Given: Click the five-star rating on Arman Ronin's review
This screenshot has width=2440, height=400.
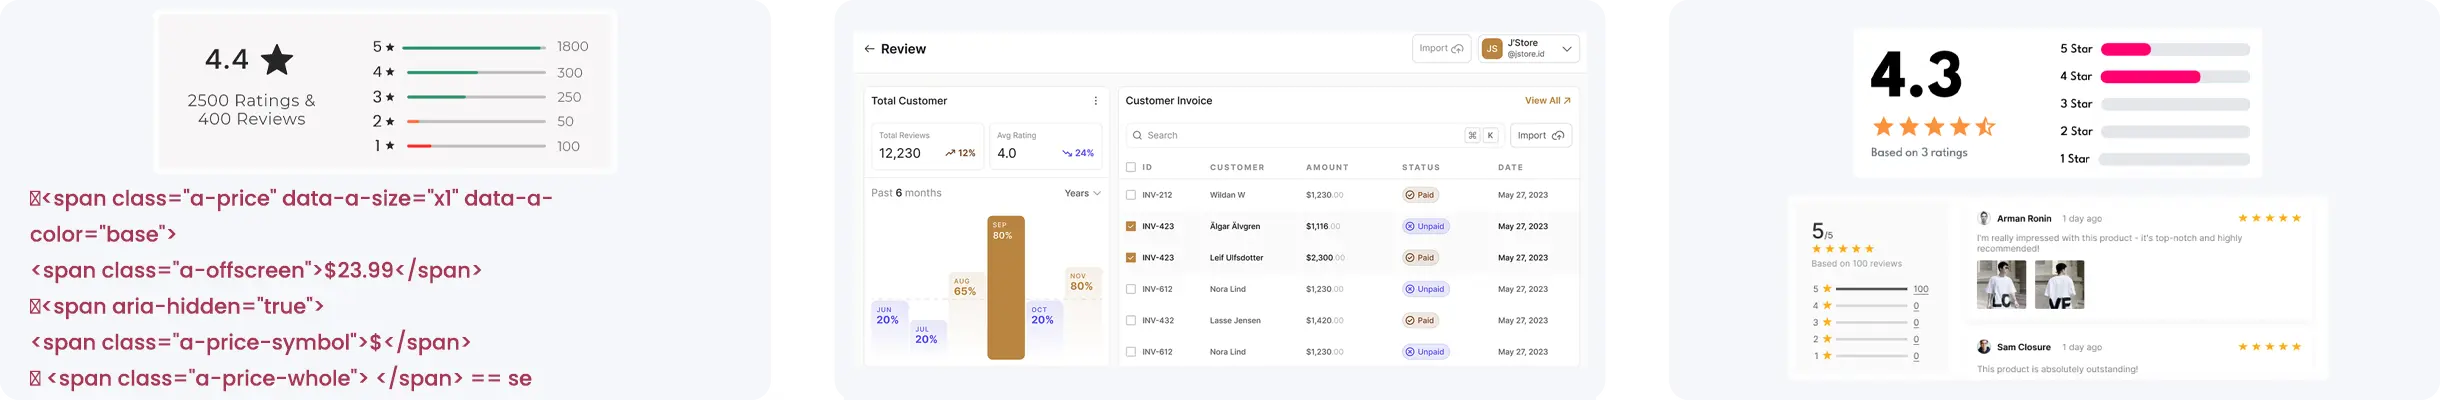Looking at the screenshot, I should pyautogui.click(x=2269, y=218).
